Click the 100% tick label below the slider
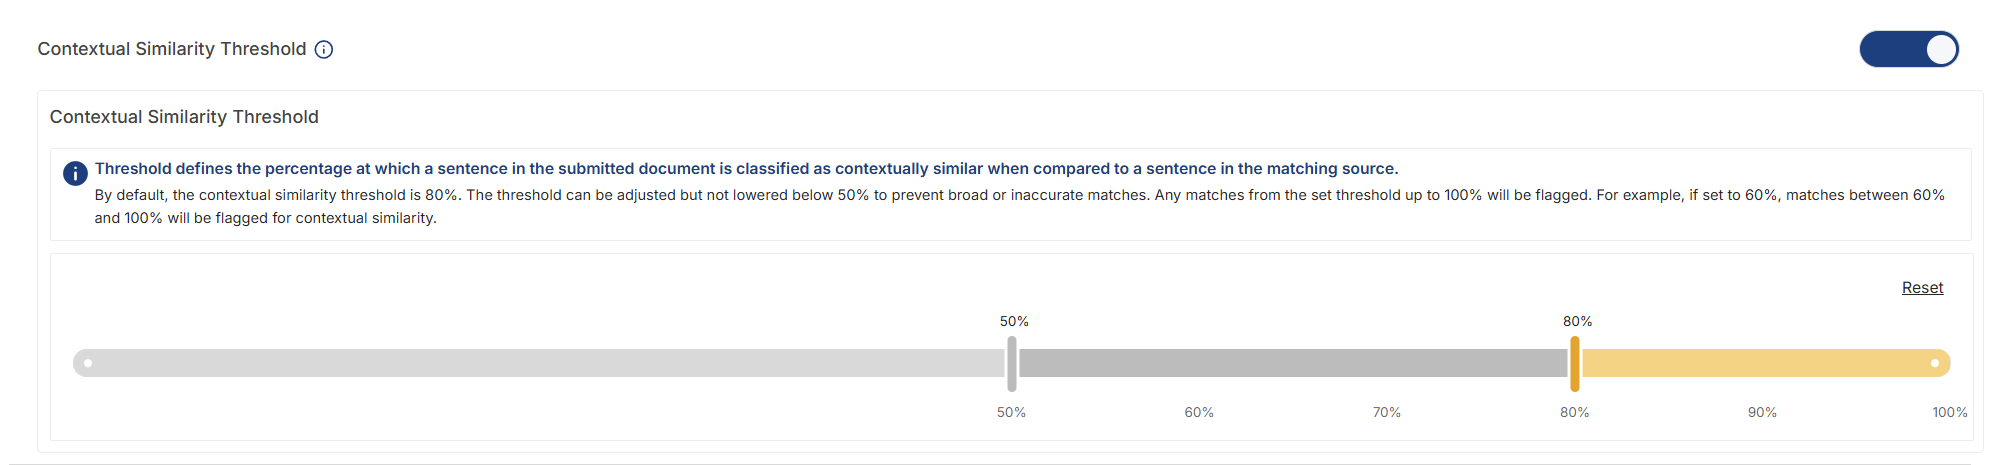Image resolution: width=1997 pixels, height=465 pixels. coord(1950,412)
